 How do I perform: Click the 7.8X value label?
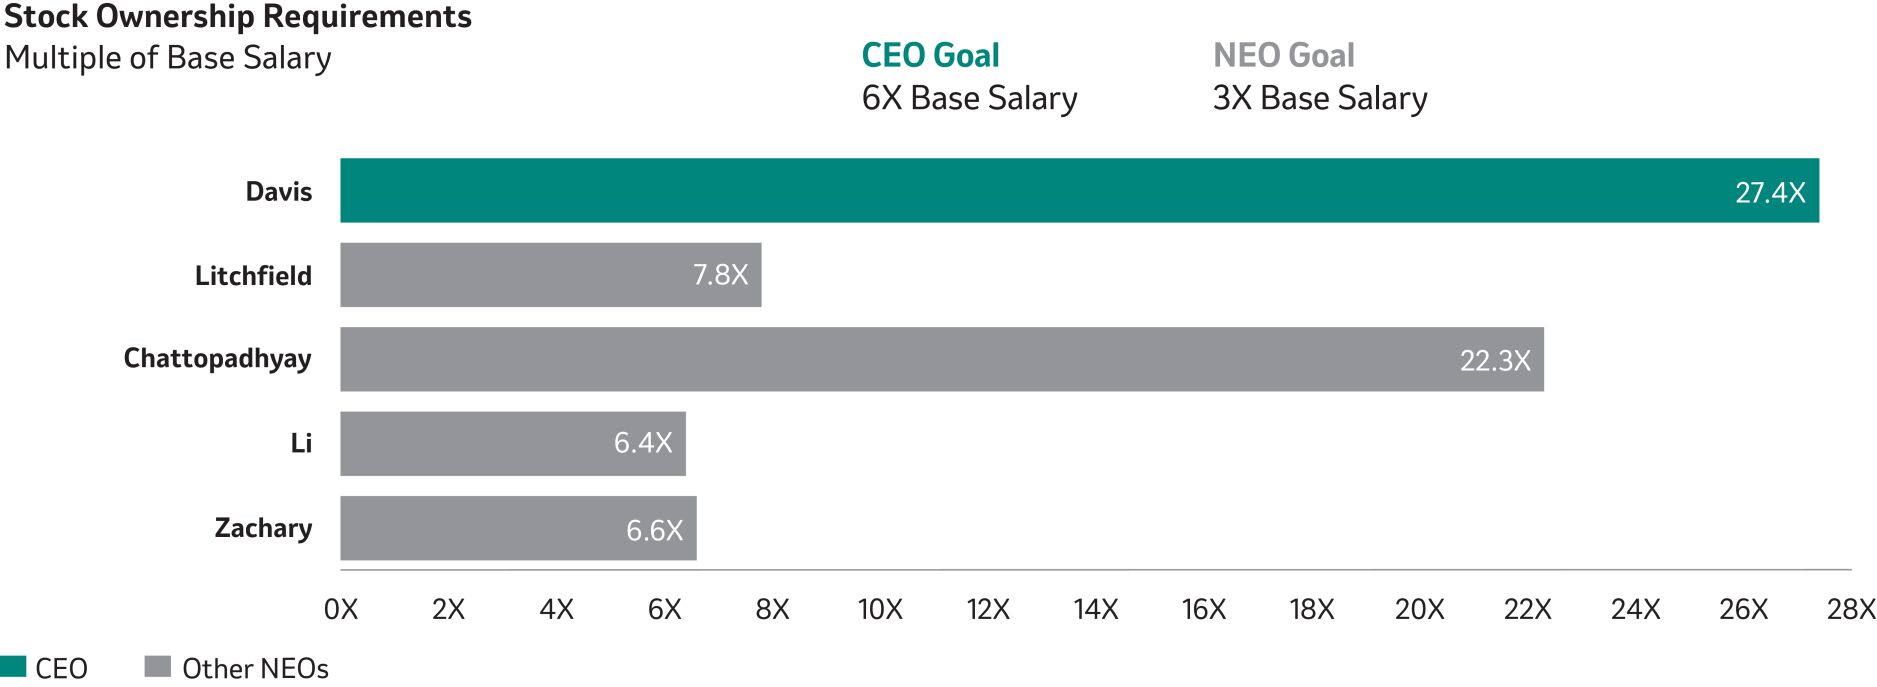720,275
